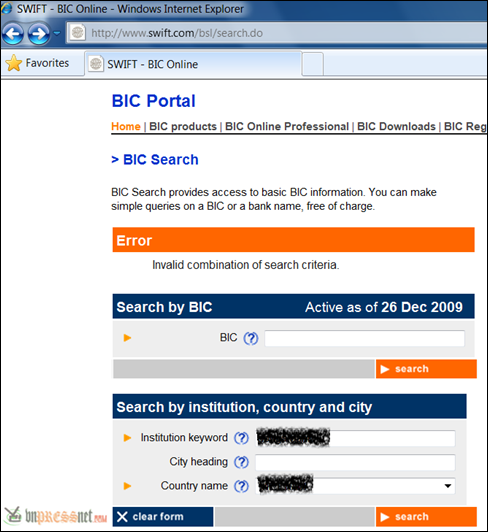Click Institution keyword help question icon

pyautogui.click(x=241, y=438)
